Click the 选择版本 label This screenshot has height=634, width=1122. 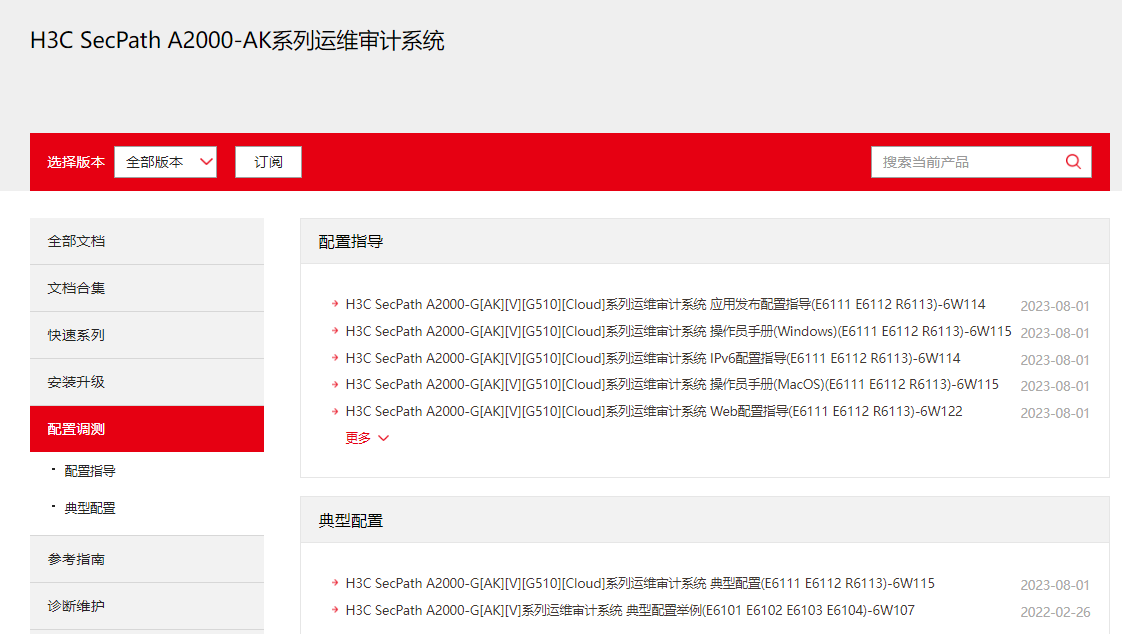[x=76, y=162]
